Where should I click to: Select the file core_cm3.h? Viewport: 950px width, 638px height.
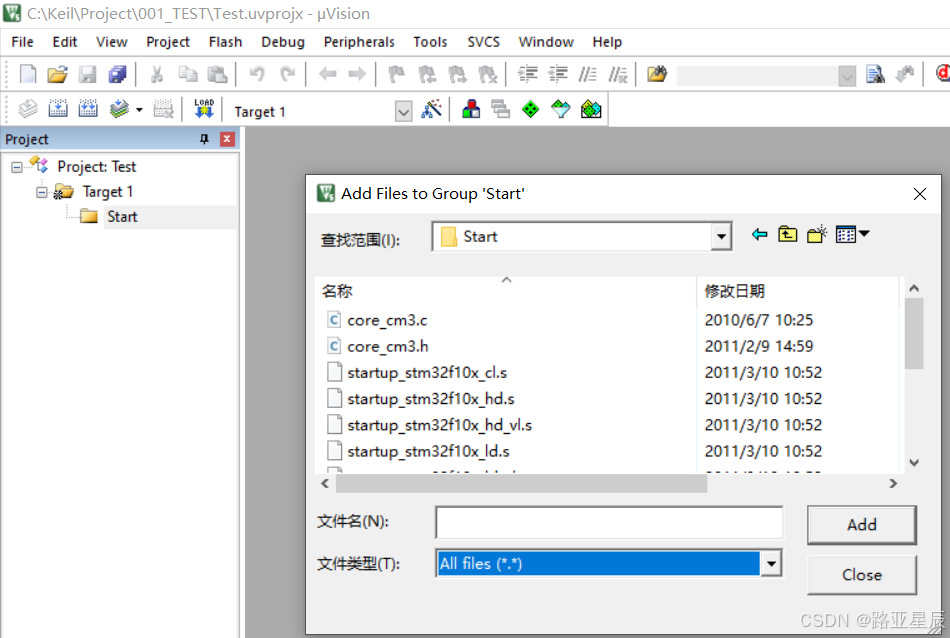pyautogui.click(x=388, y=347)
